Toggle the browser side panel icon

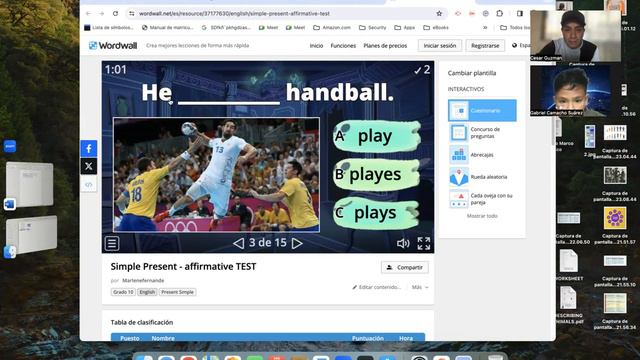coord(520,13)
